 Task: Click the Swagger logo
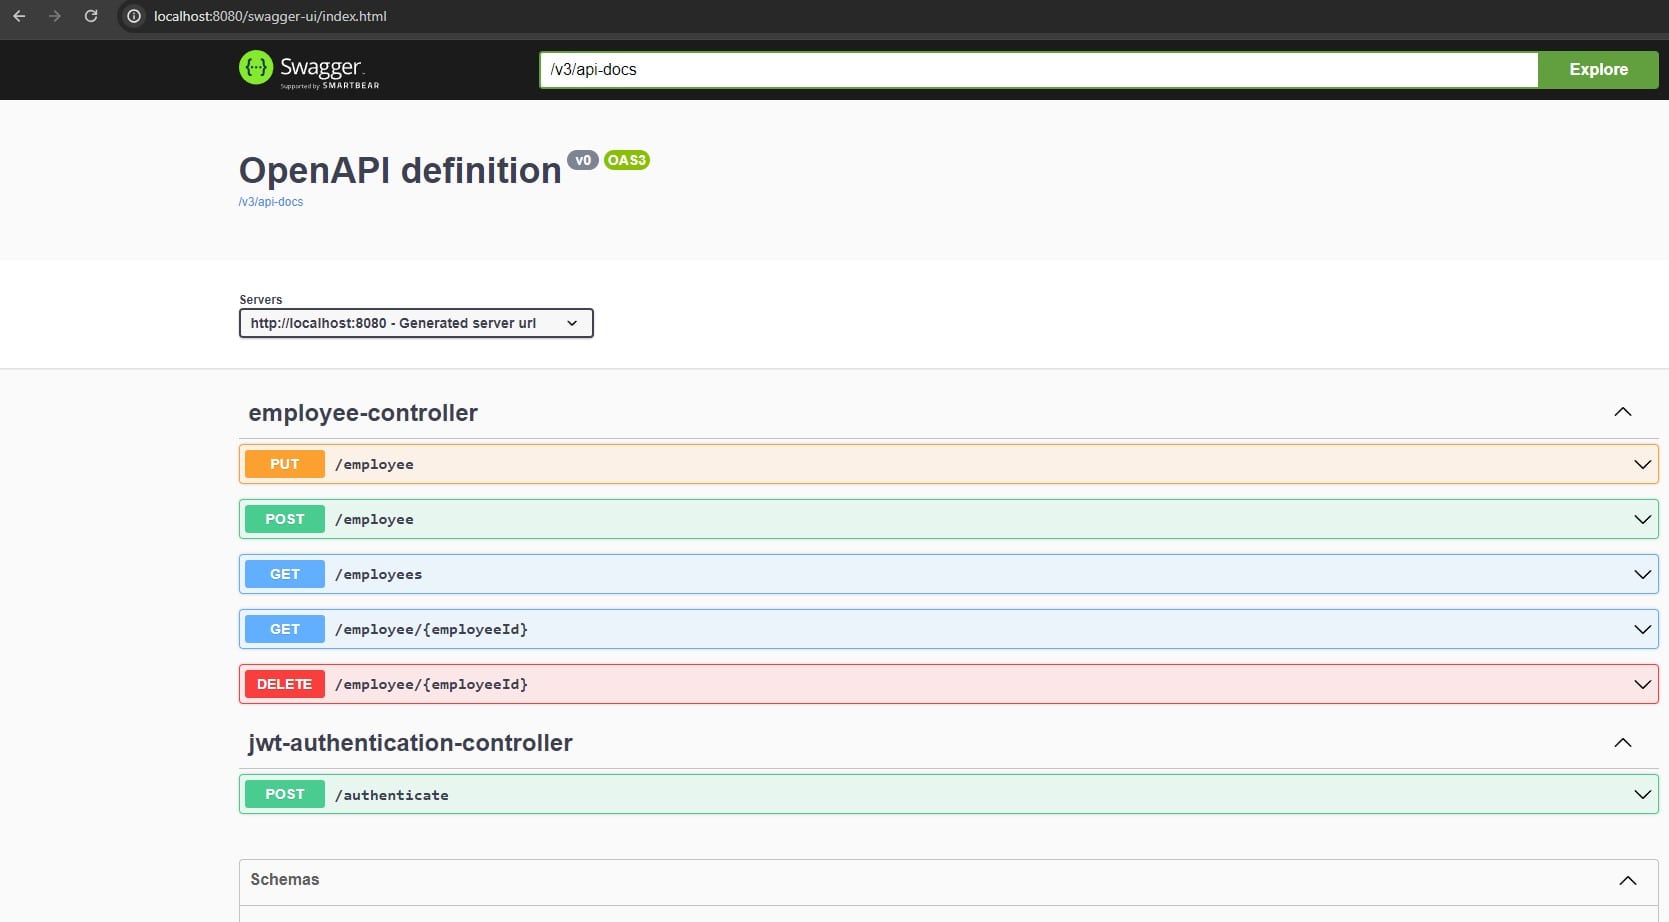(x=309, y=69)
